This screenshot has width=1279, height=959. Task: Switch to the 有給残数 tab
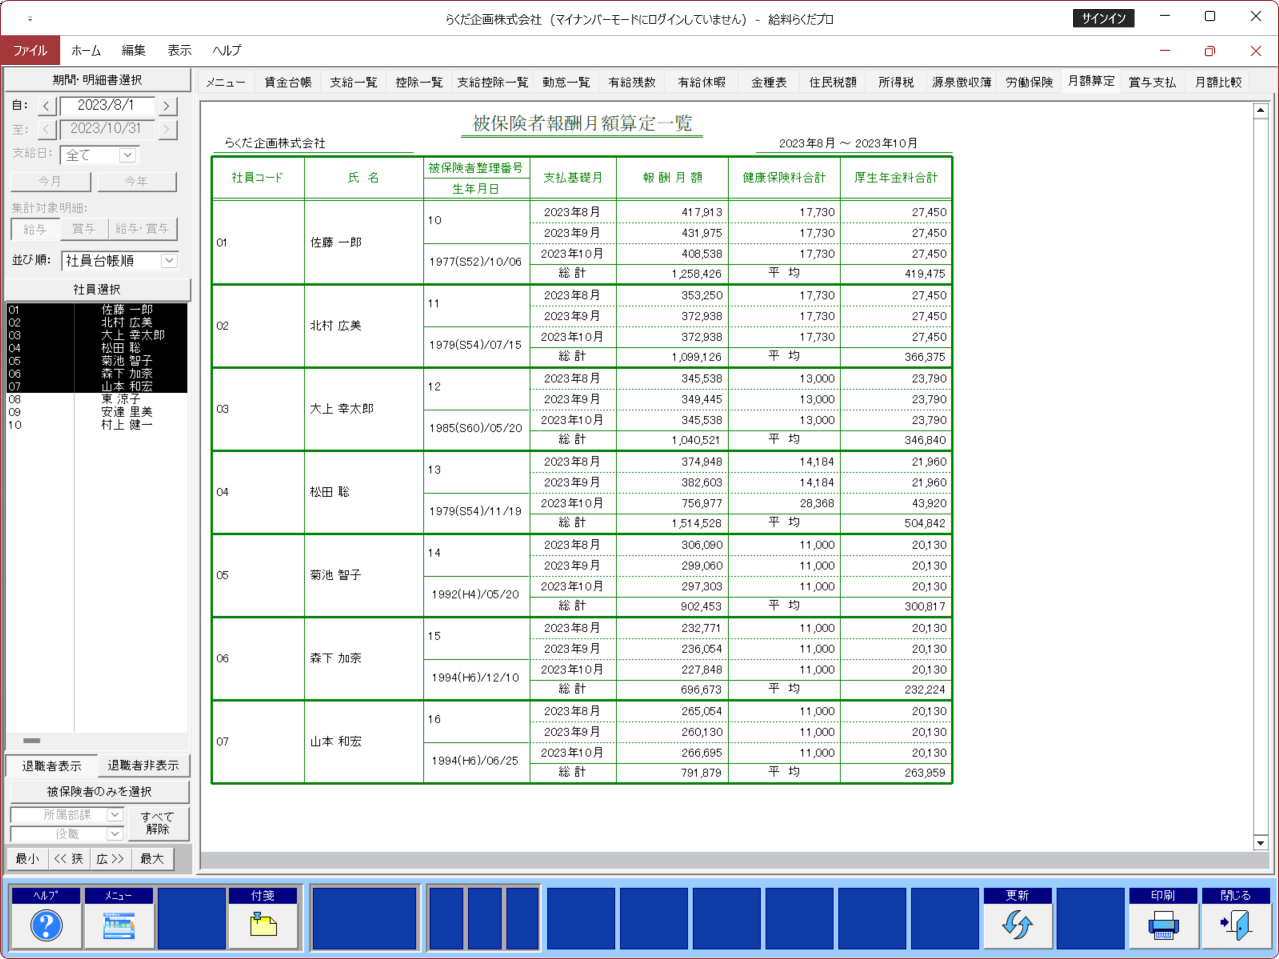tap(632, 82)
